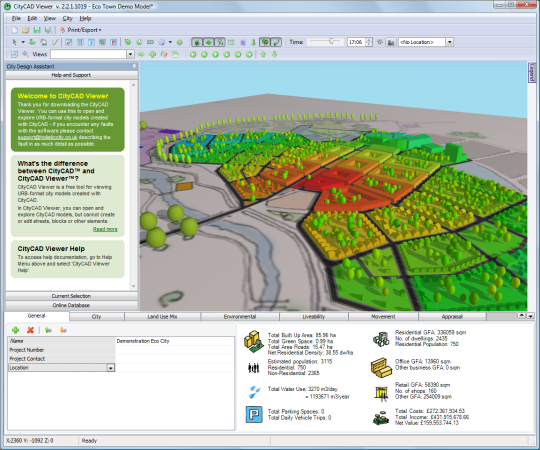Screen dimensions: 540x450
Task: Toggle the trees display button in toolbar
Action: coord(265,42)
